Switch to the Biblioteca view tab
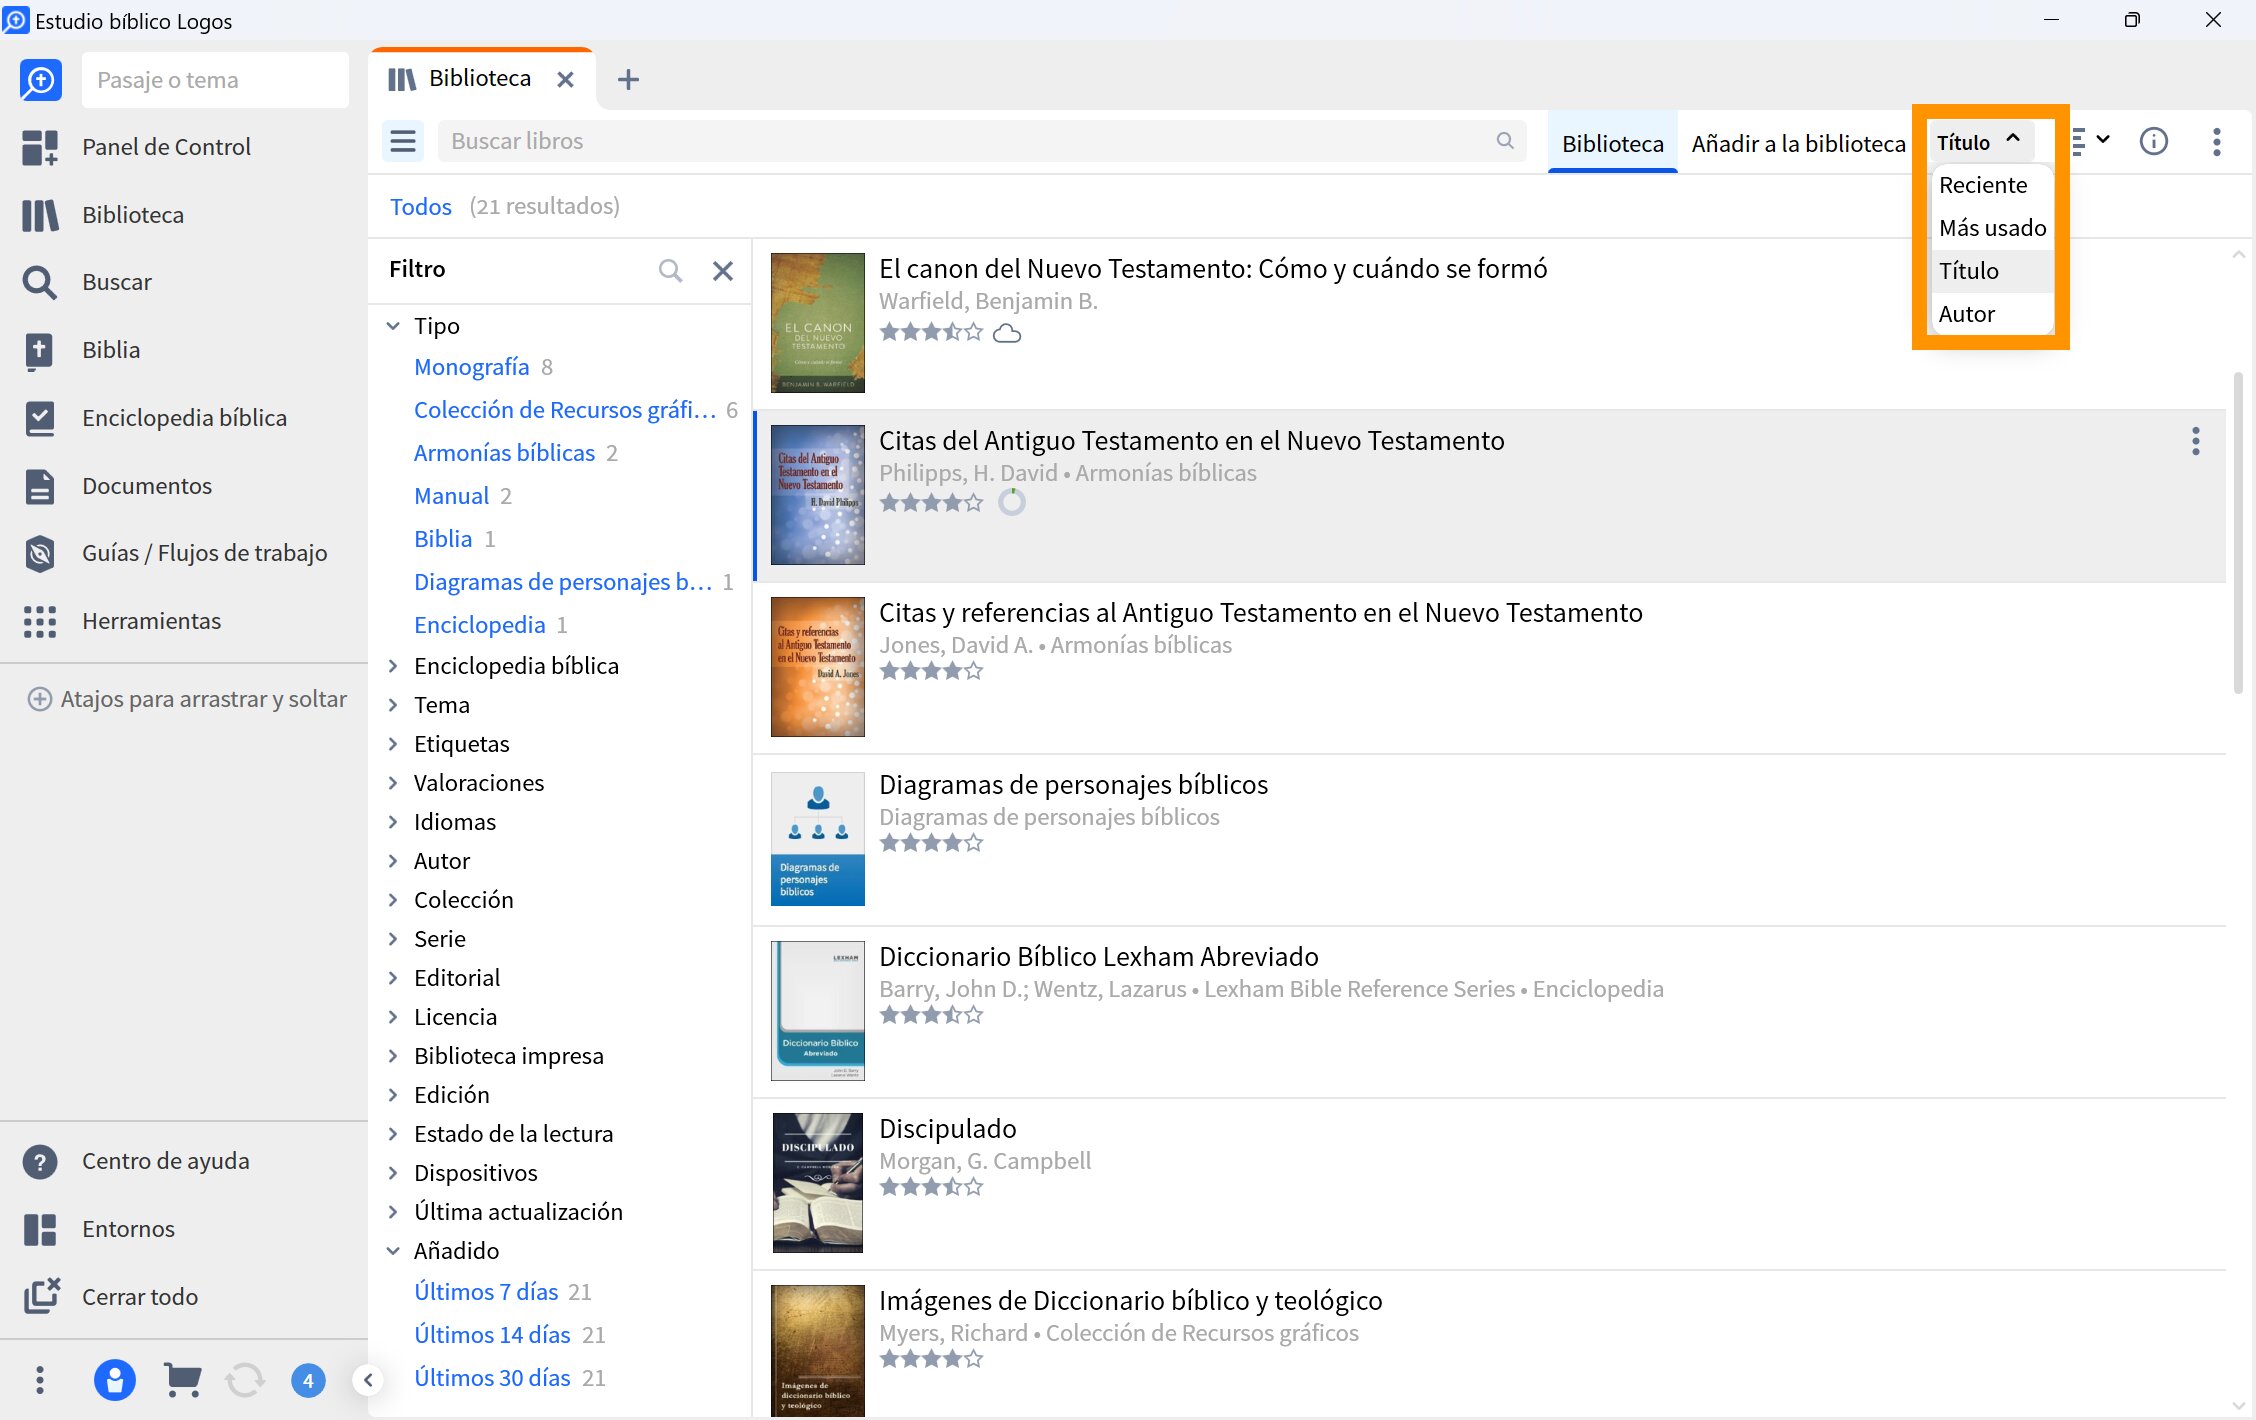Screen dimensions: 2256x1420 [x=1612, y=143]
